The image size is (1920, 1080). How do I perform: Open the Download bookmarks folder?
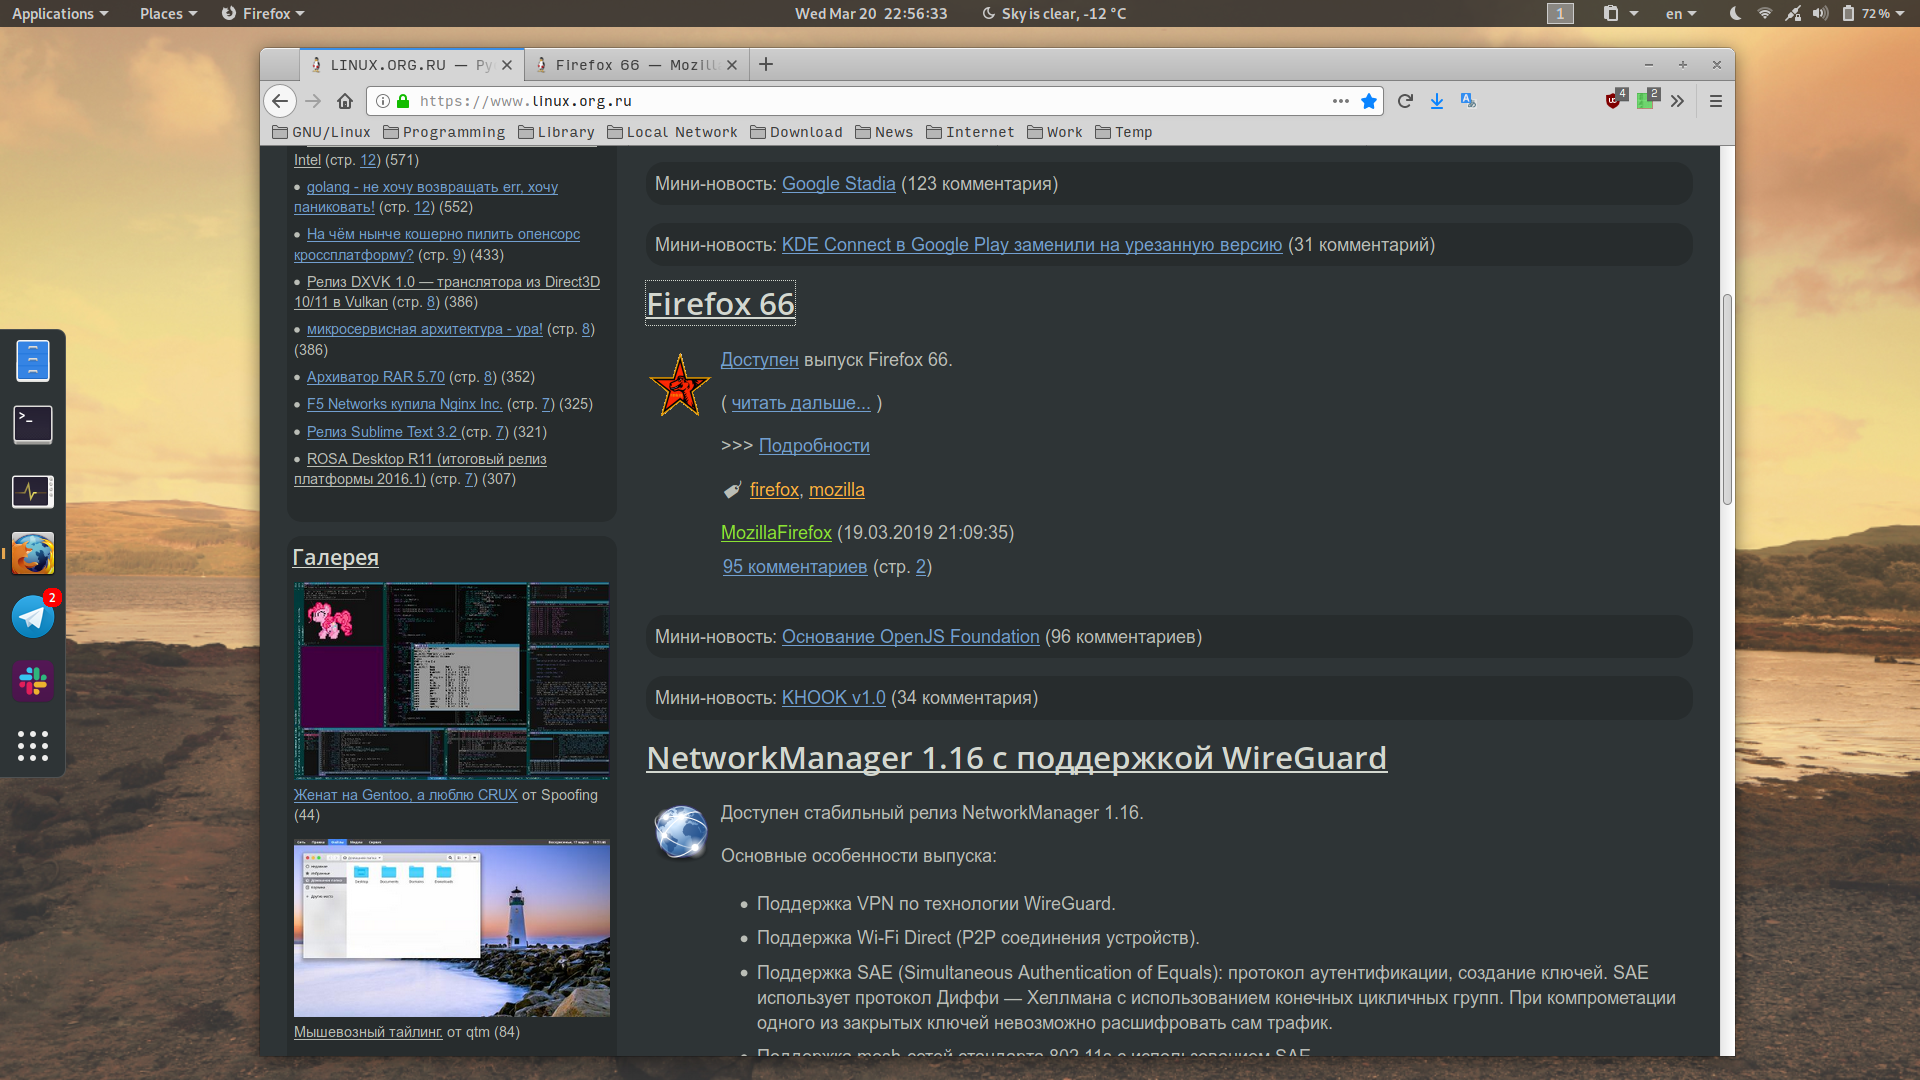point(796,132)
